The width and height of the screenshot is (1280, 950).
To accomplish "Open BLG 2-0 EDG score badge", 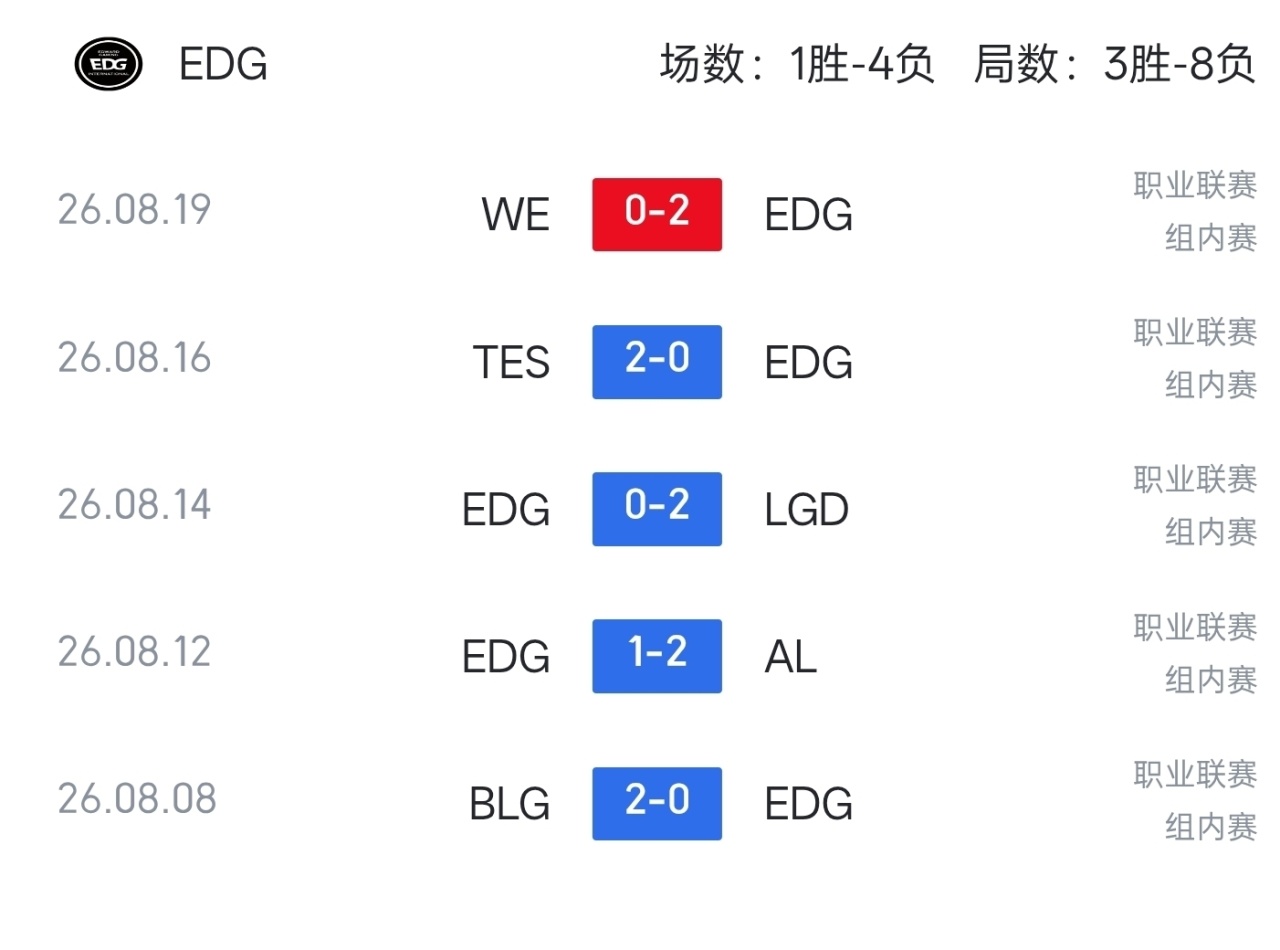I will [657, 803].
